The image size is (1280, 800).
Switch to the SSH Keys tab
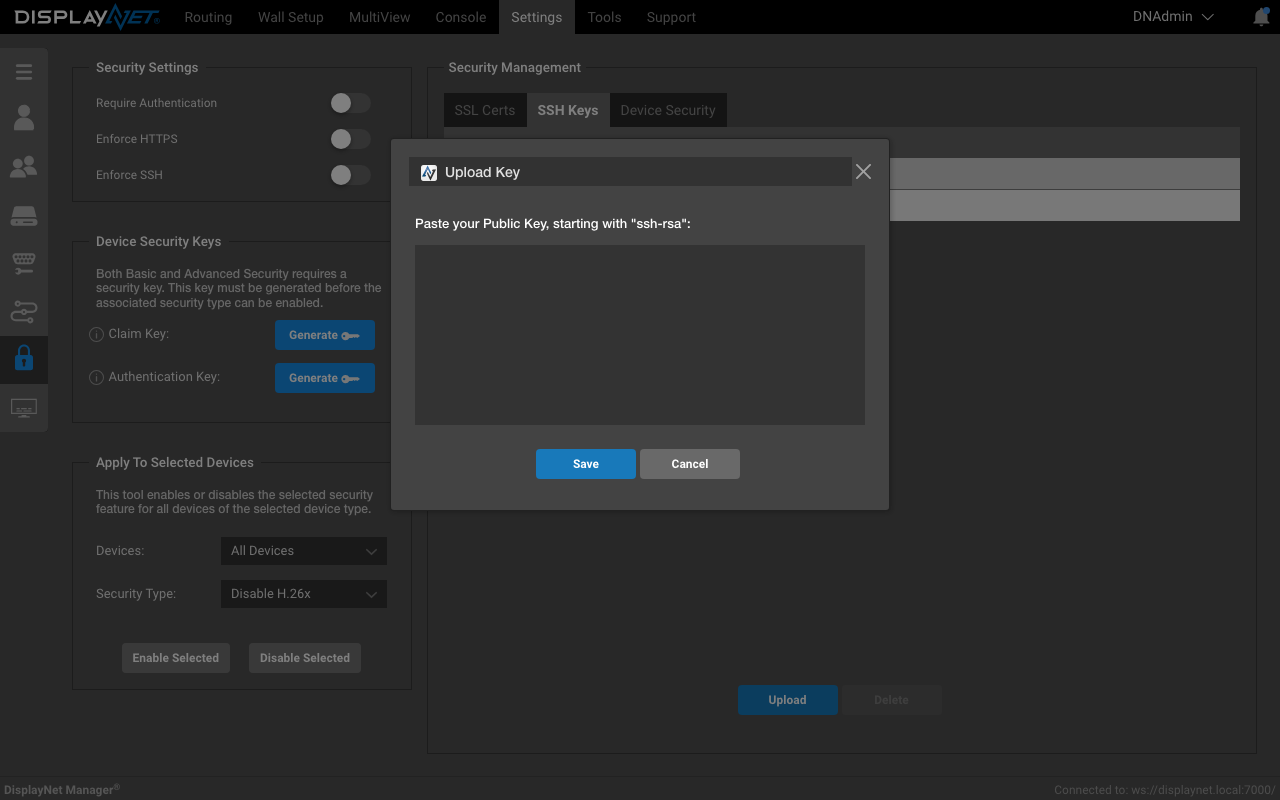(568, 110)
